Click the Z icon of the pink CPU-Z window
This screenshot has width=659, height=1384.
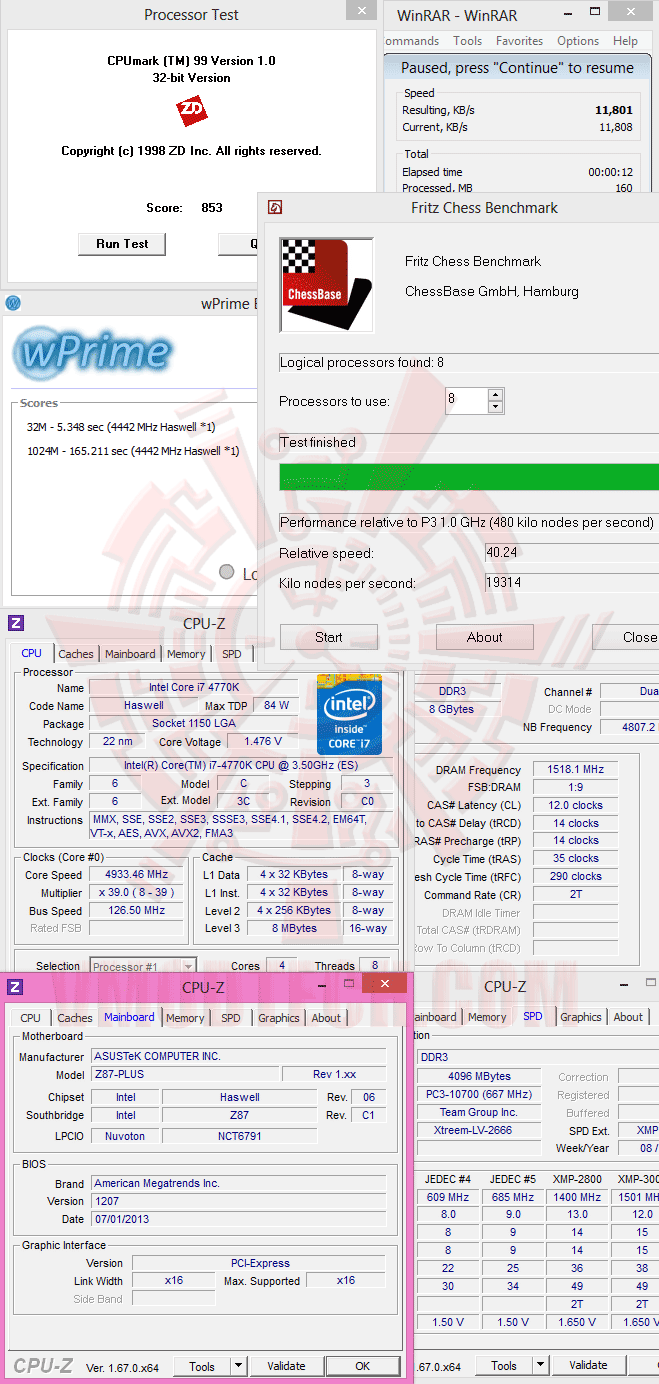pos(15,987)
